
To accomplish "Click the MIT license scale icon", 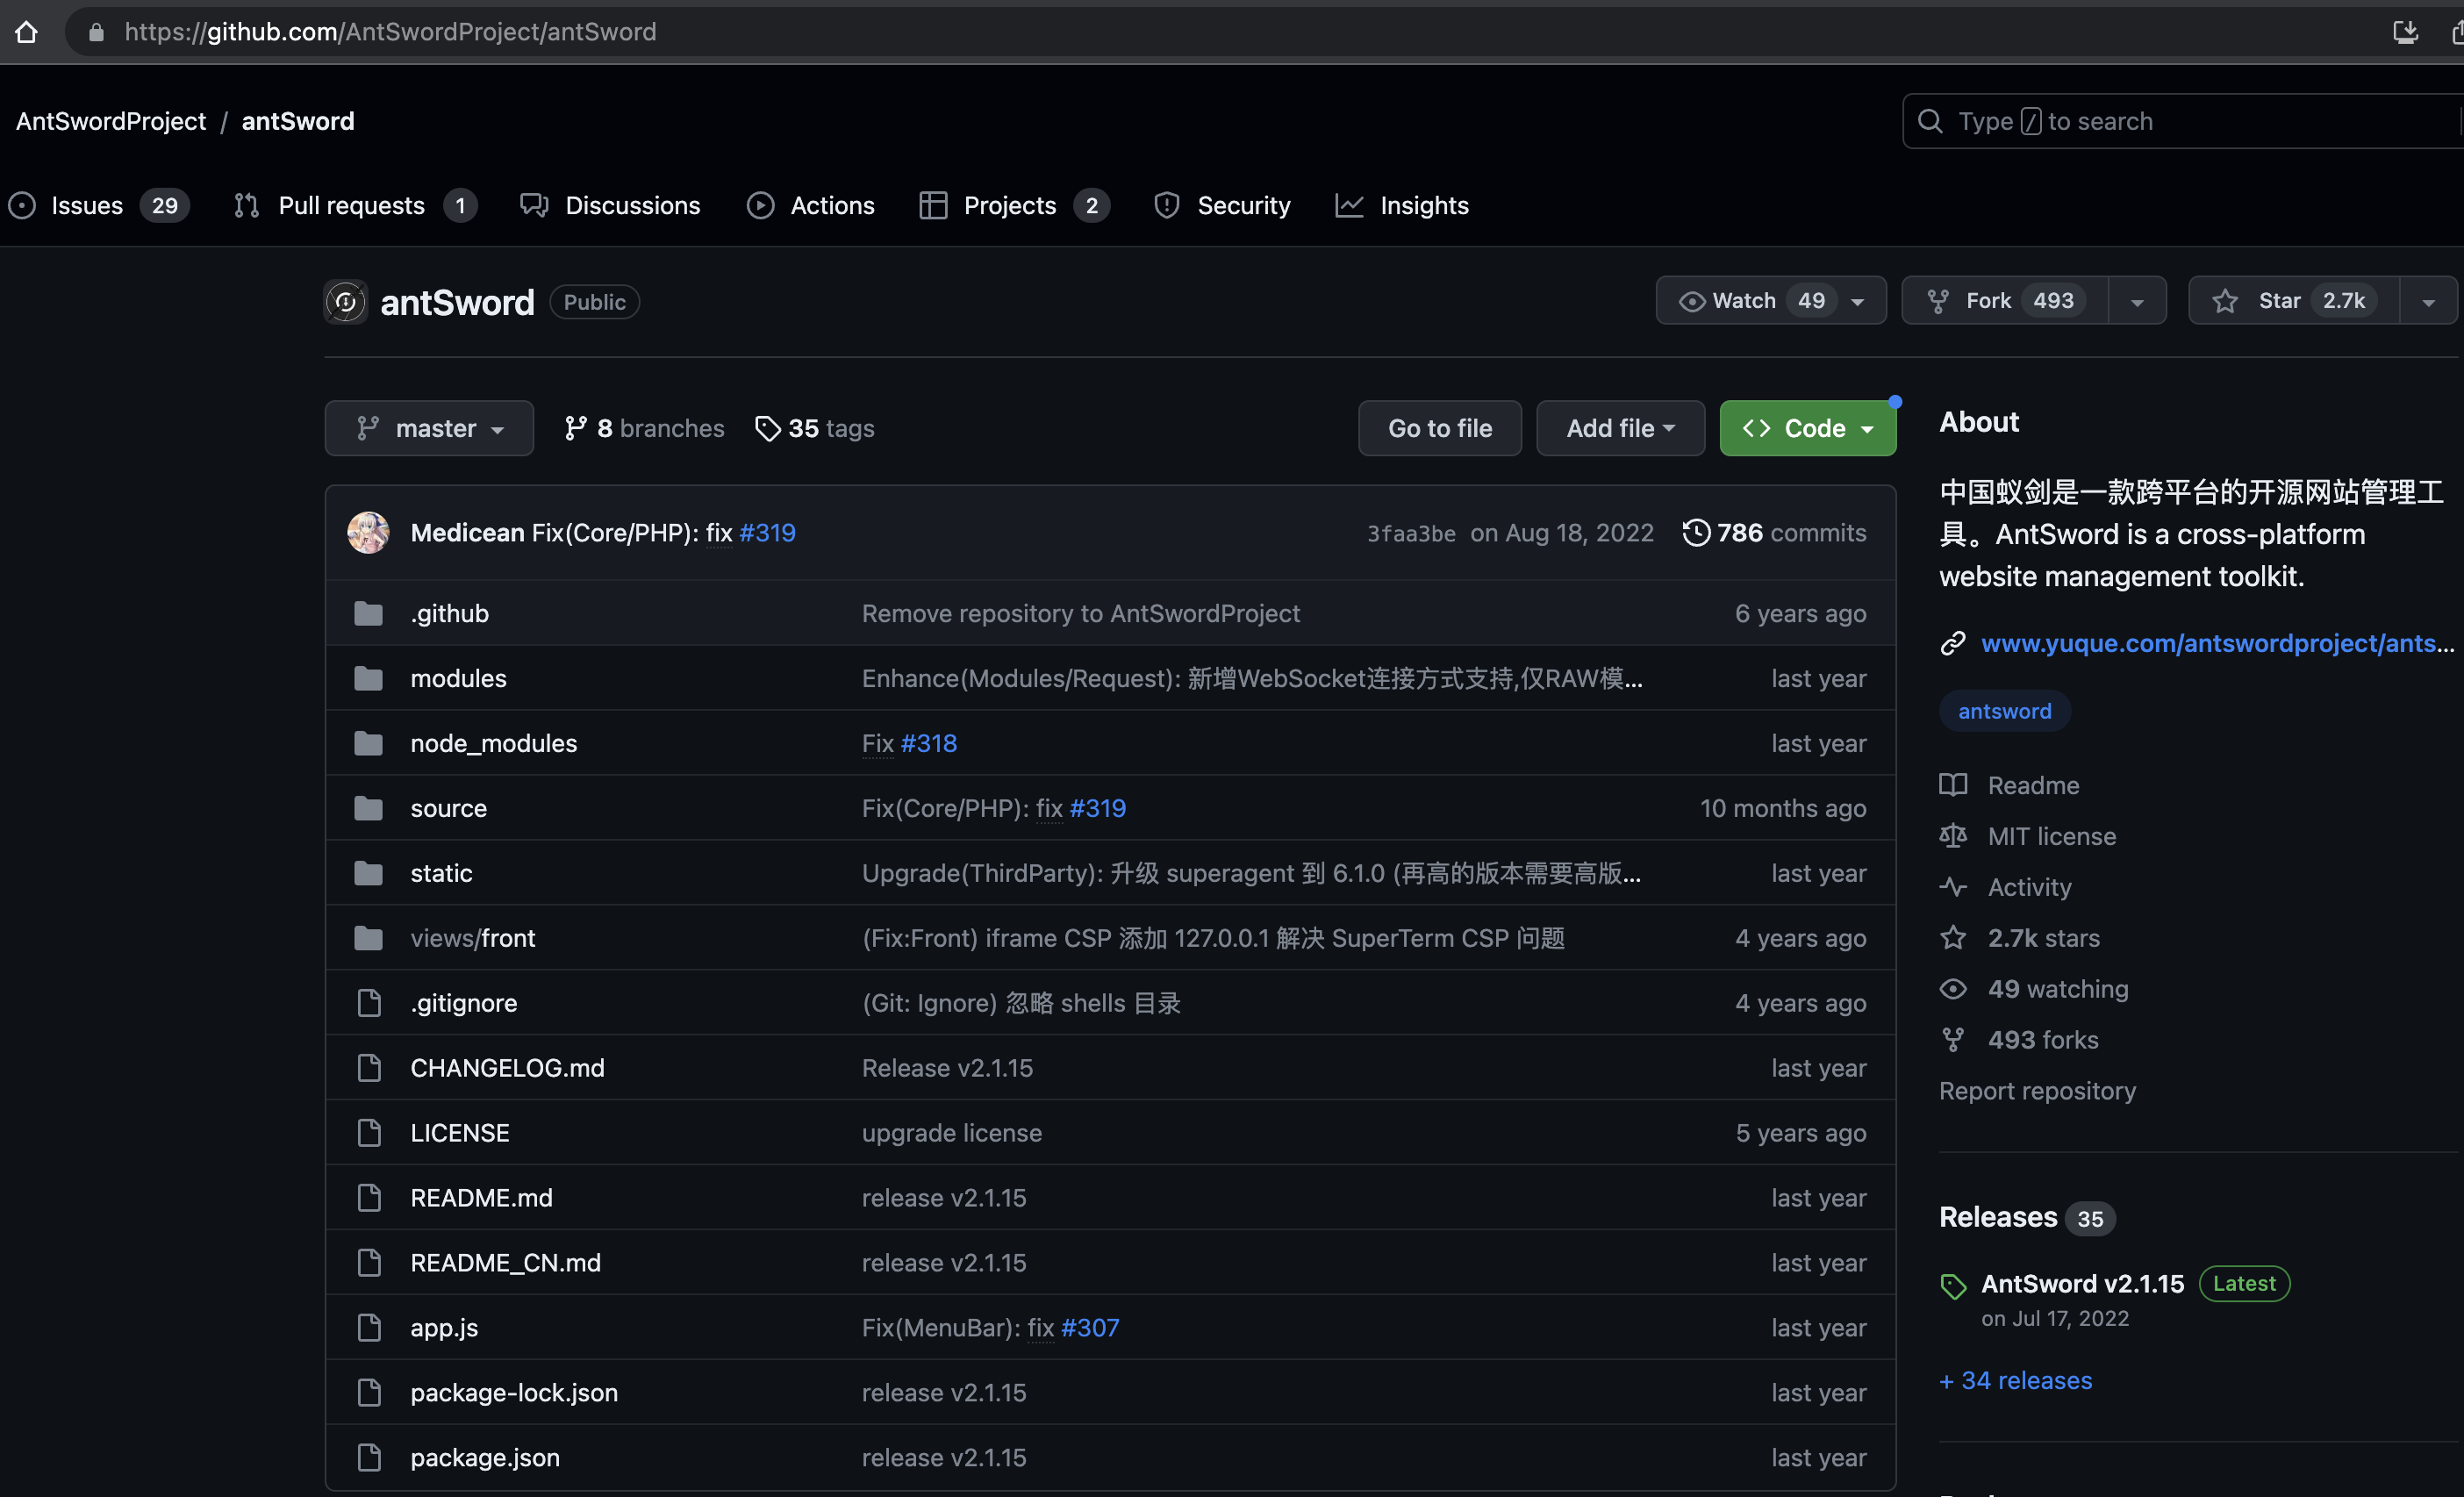I will (x=1953, y=837).
